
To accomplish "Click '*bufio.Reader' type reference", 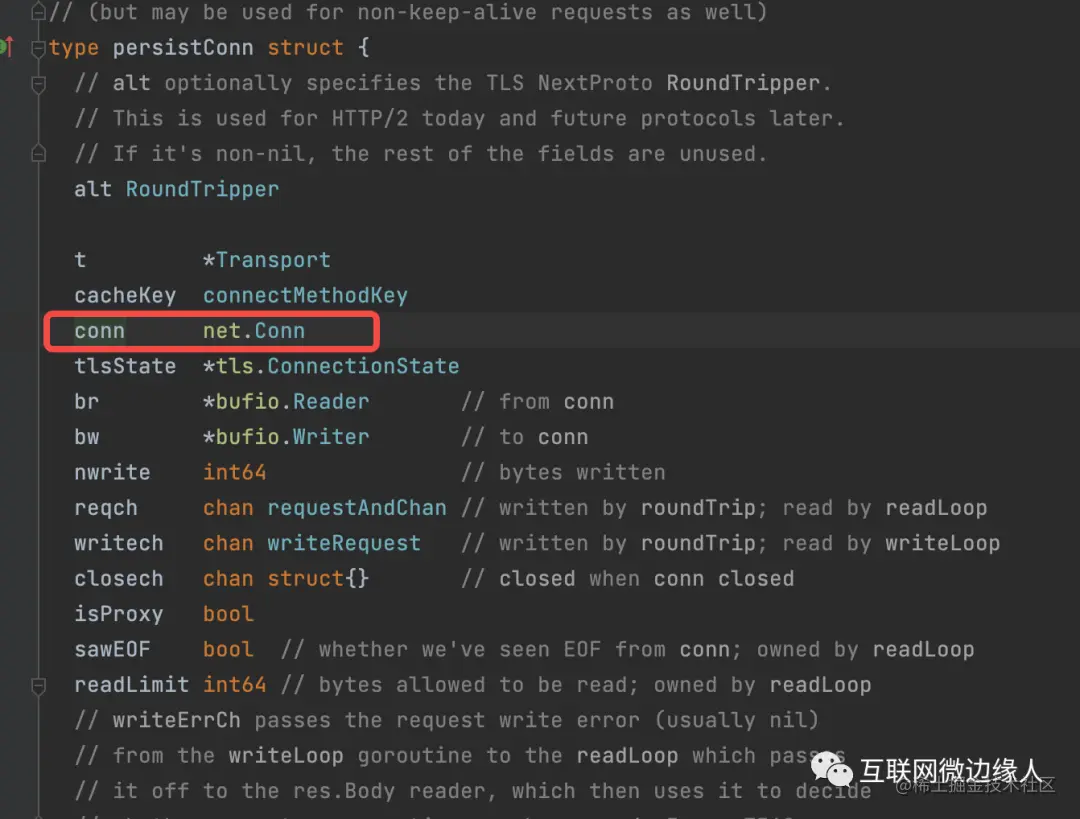I will click(x=286, y=402).
